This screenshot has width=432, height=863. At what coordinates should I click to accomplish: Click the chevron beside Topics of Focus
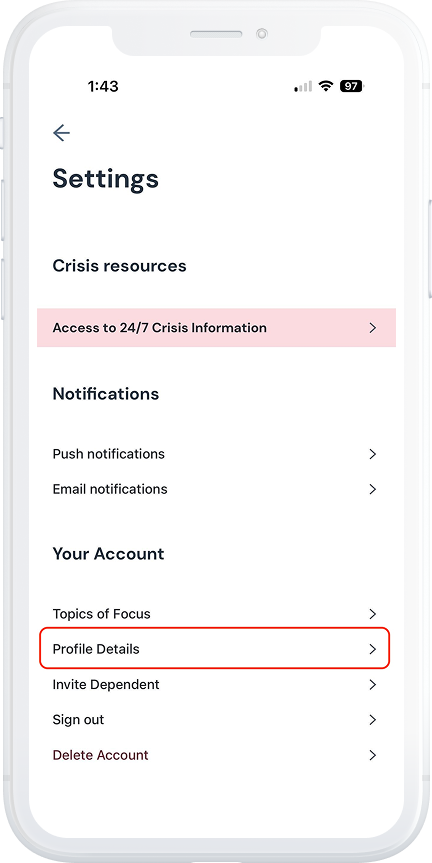(x=373, y=614)
